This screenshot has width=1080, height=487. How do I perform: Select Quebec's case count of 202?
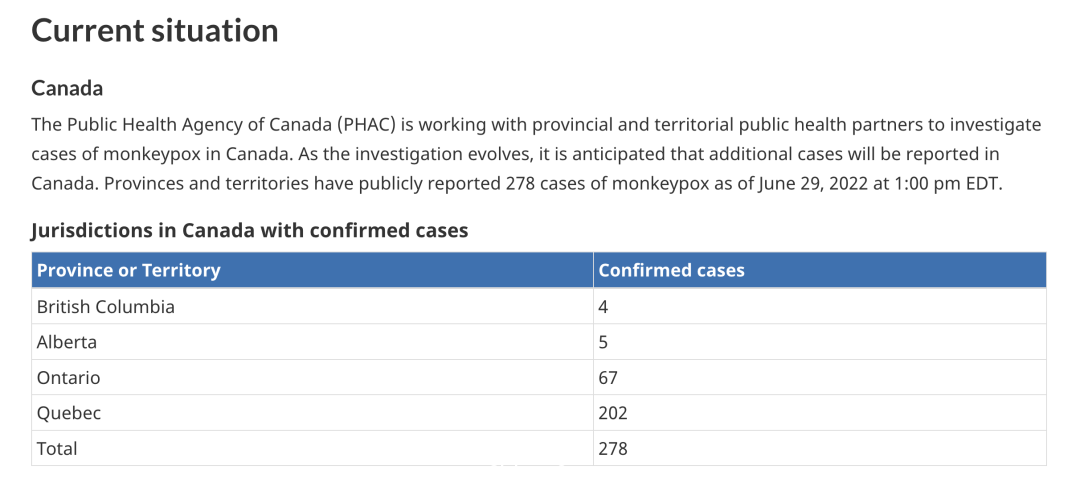613,413
